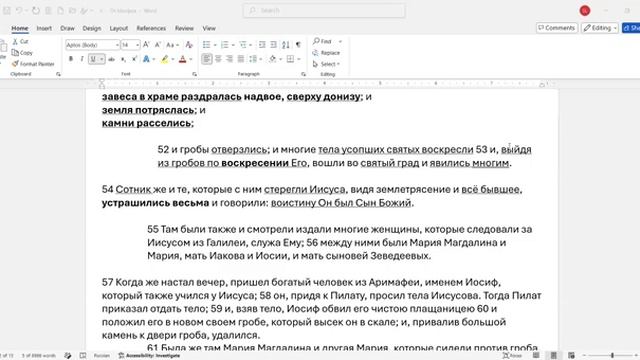Apply yellow text highlight color
Viewport: 640px width, 360px height.
tap(164, 59)
